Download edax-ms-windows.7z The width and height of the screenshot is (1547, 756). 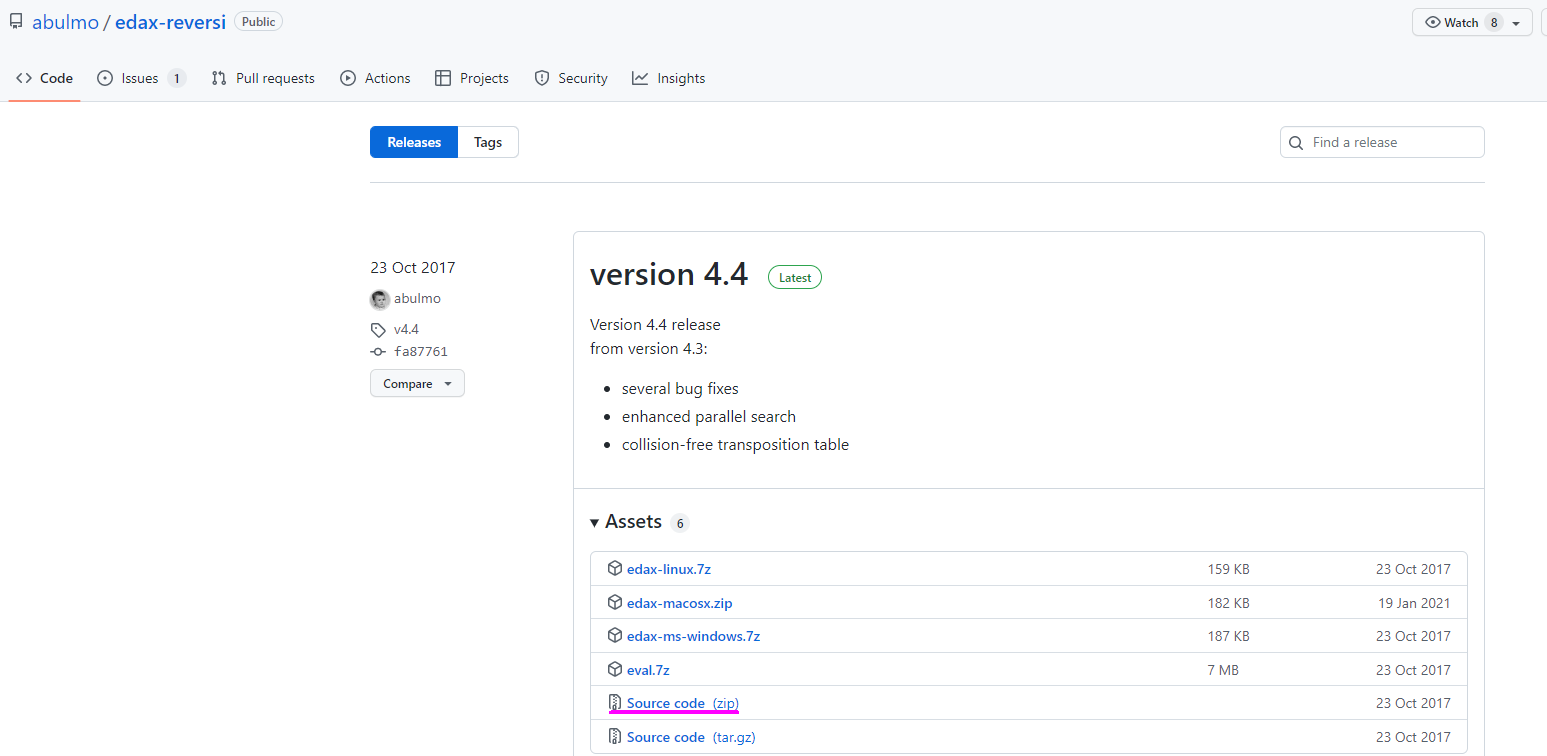(693, 636)
